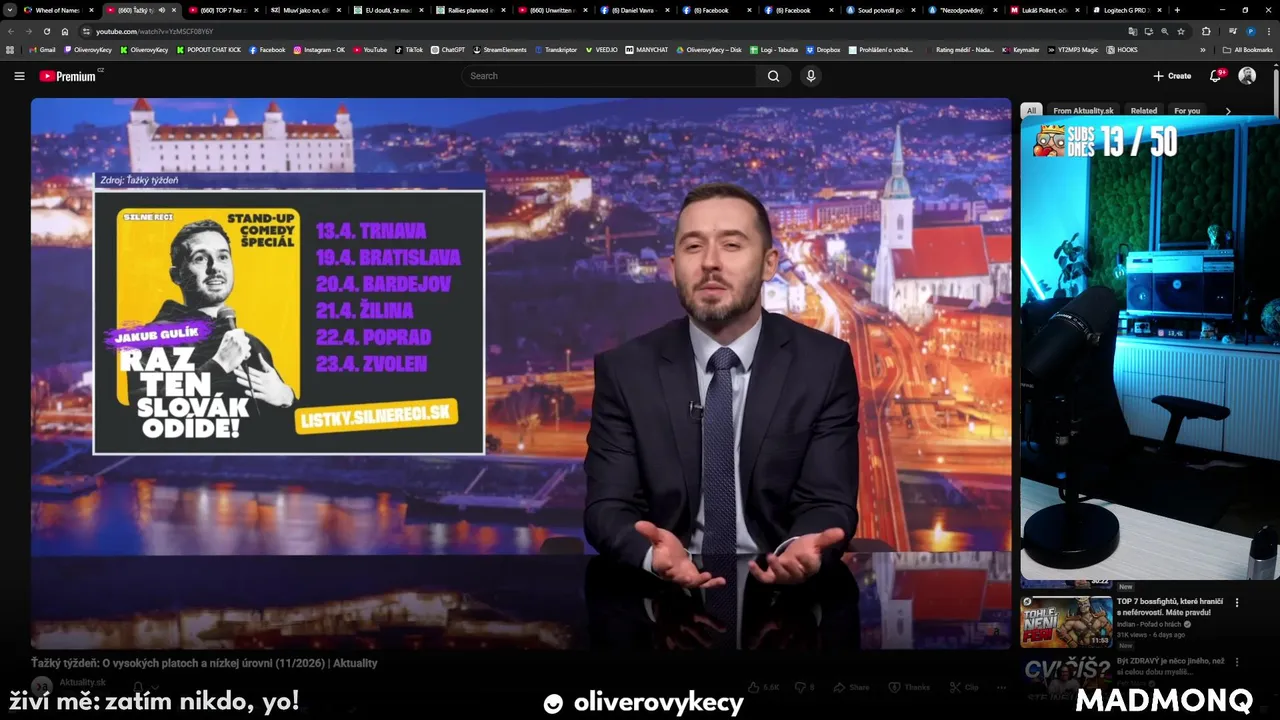
Task: Open the POPOUT CHAT KICK bookmark
Action: click(x=209, y=49)
